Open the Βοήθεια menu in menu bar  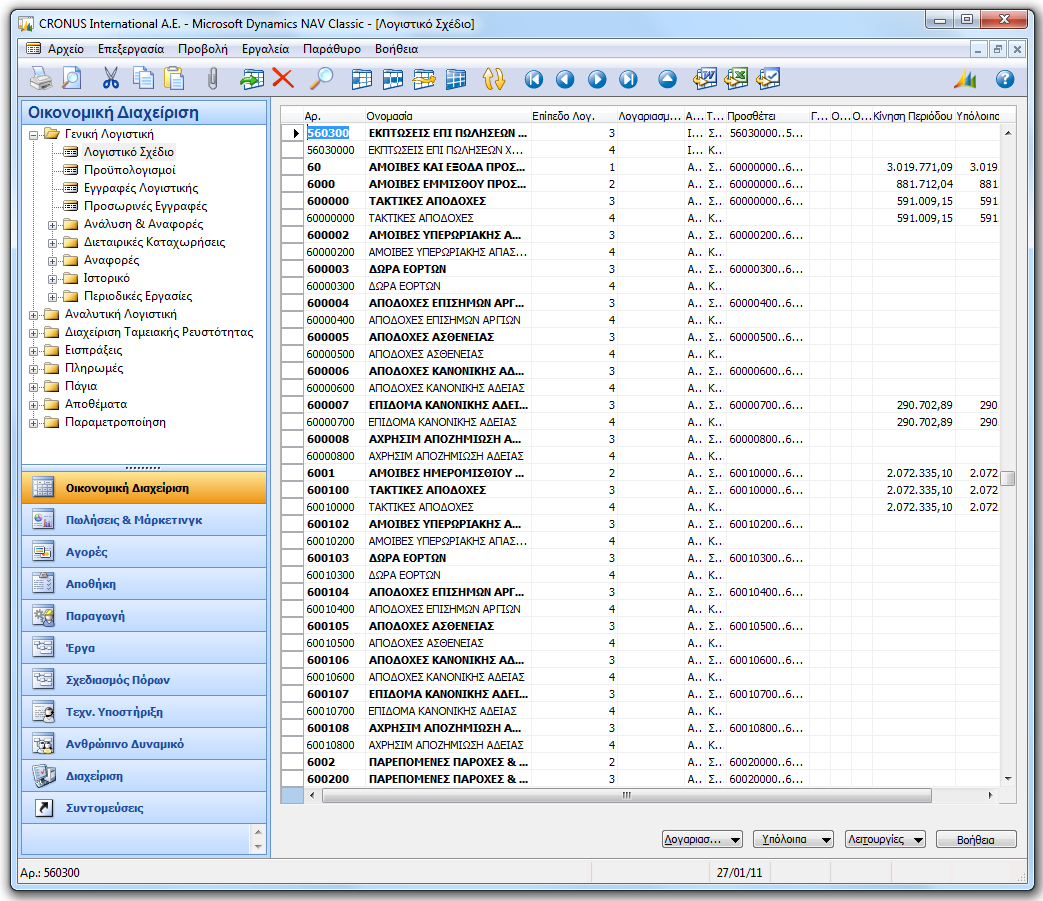click(396, 49)
